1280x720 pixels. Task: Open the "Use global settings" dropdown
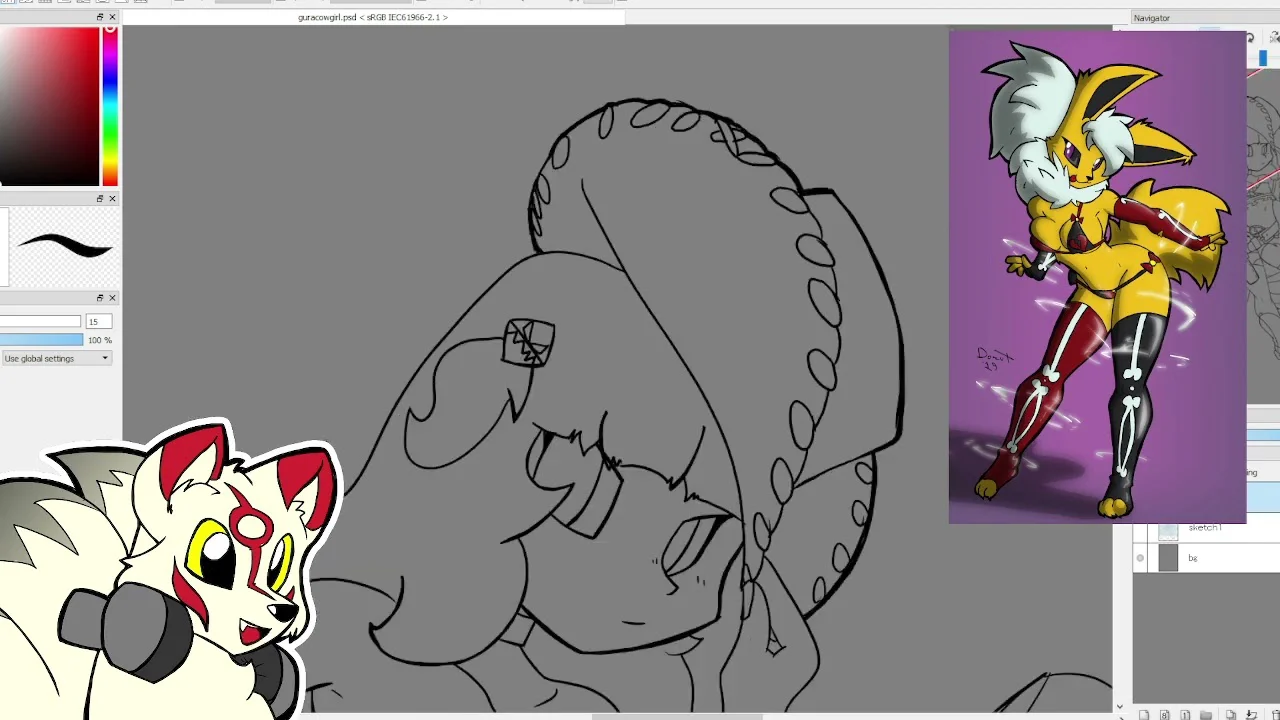click(x=56, y=358)
